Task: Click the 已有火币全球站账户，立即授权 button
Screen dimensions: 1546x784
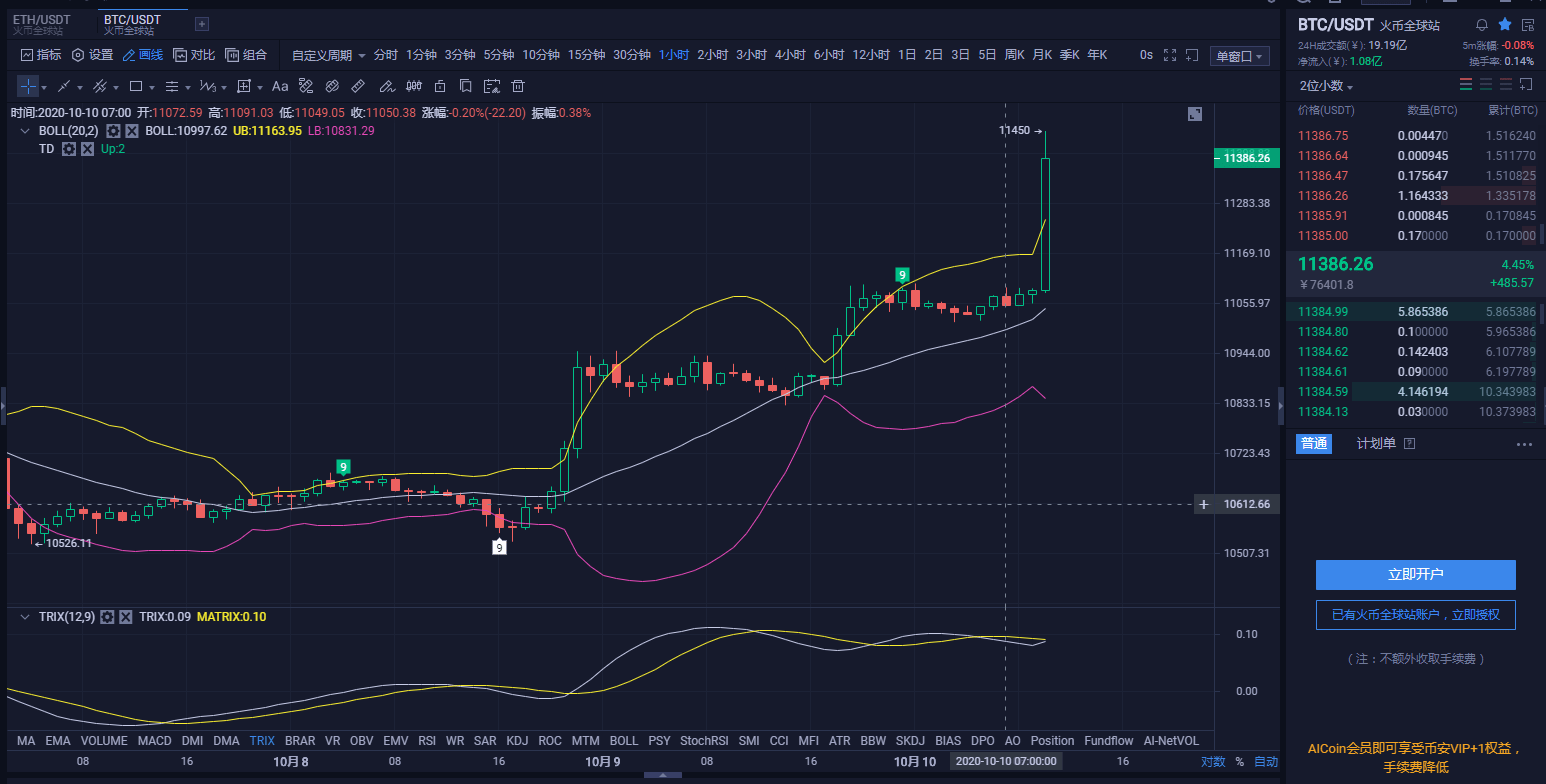Action: [x=1415, y=615]
